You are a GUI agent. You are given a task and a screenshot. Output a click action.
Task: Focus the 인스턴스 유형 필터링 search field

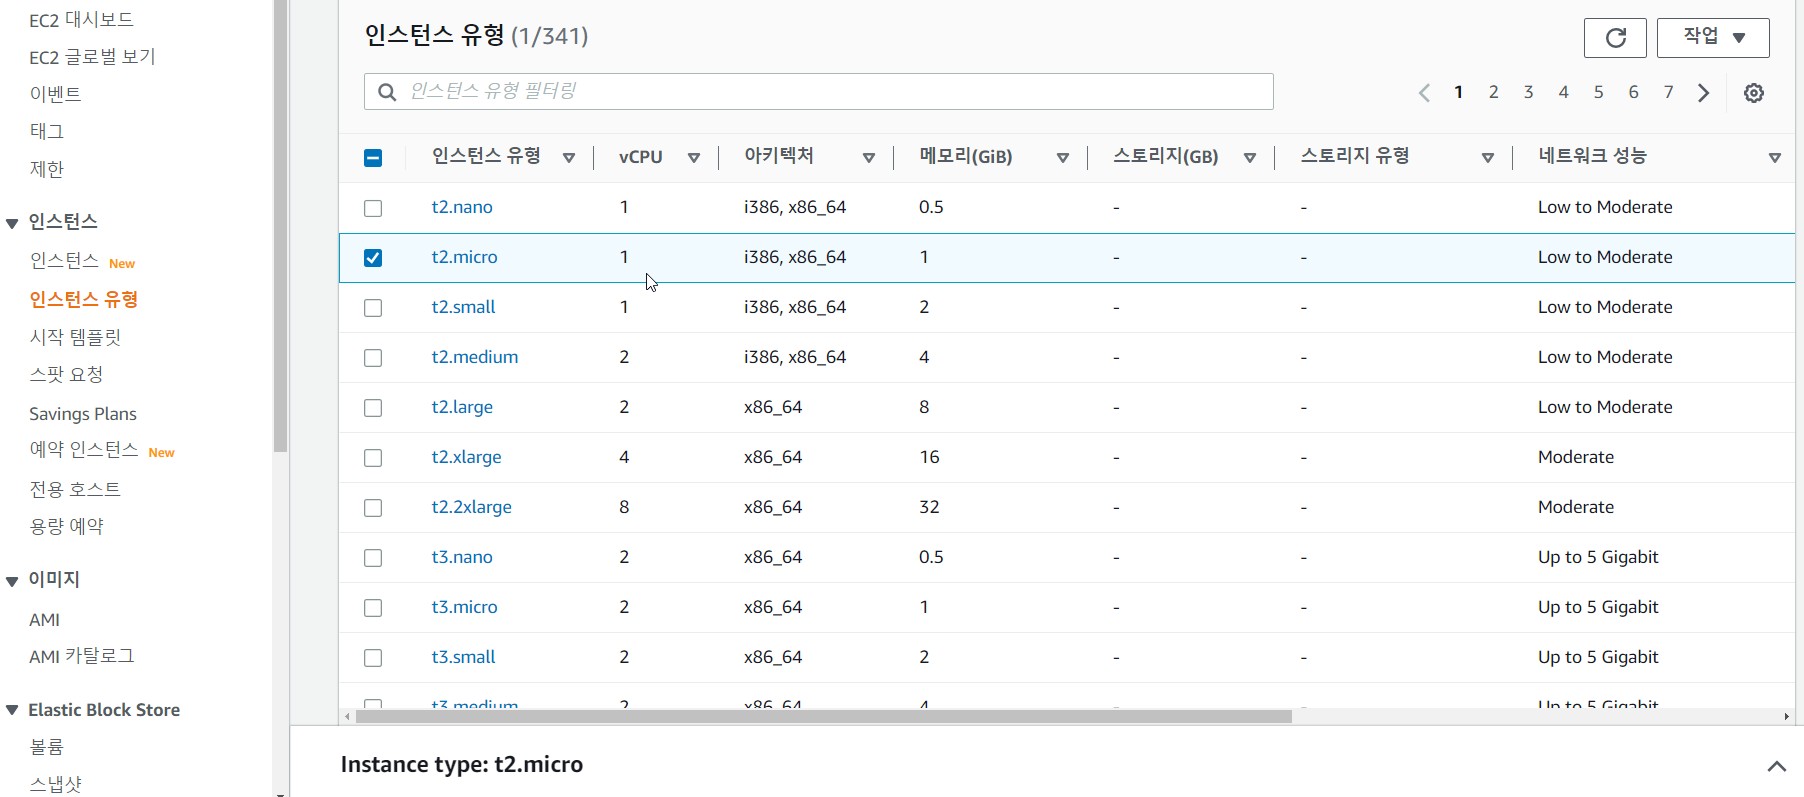(x=818, y=92)
